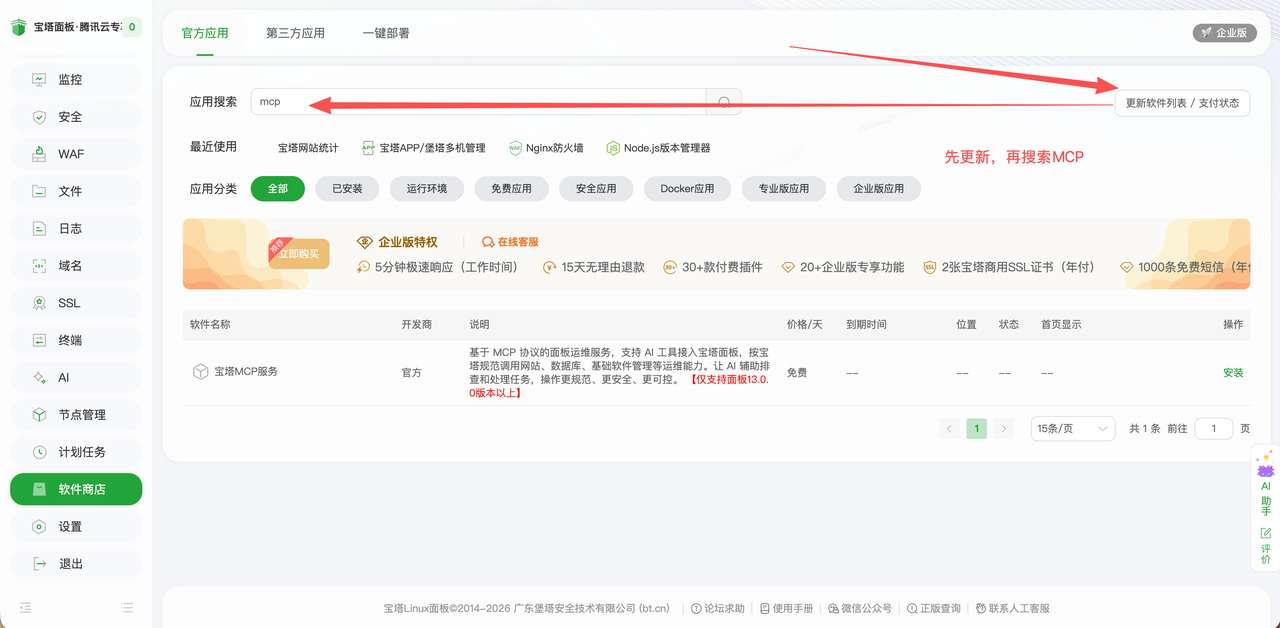
Task: Open recently used Nginx防火墙
Action: click(546, 148)
